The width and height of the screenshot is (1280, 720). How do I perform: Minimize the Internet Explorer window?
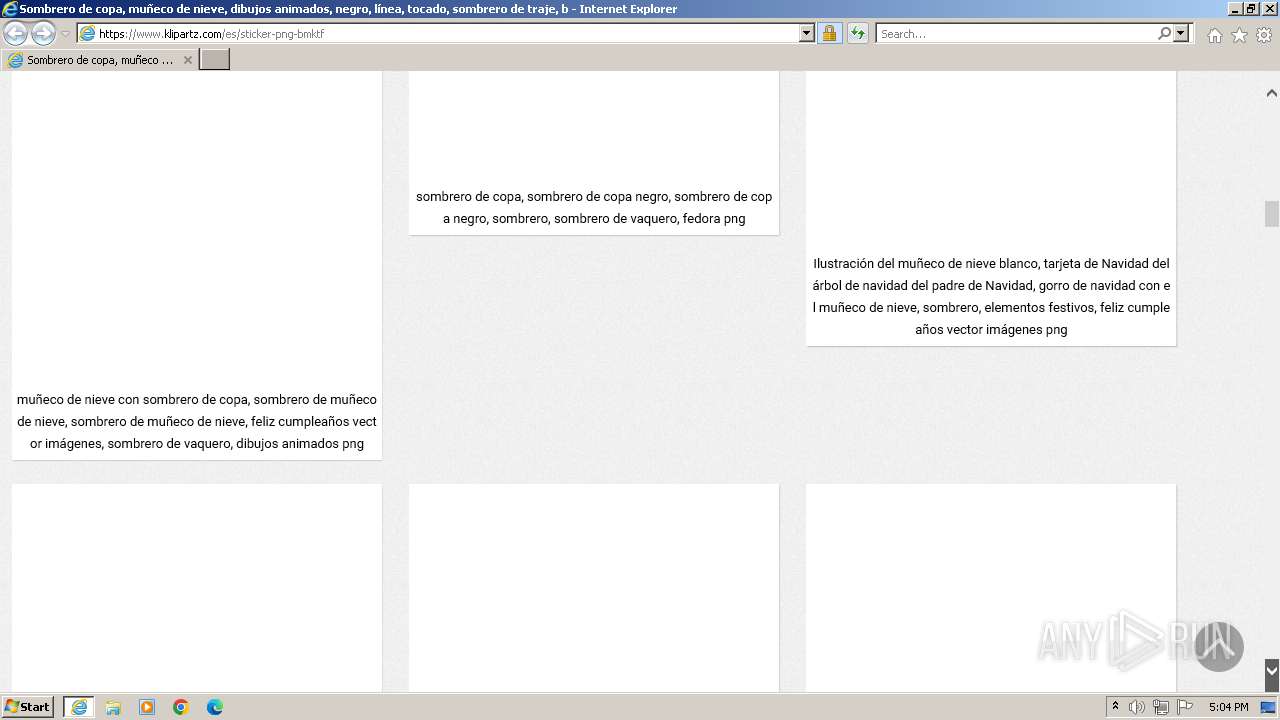[1234, 9]
